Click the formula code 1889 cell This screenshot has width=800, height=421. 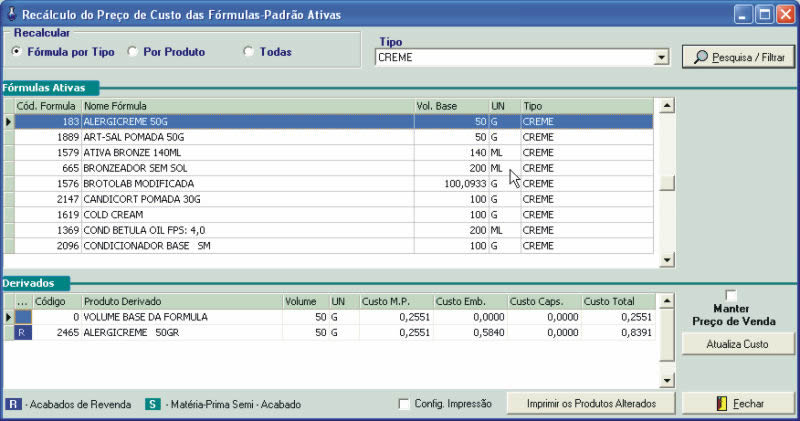tap(47, 137)
